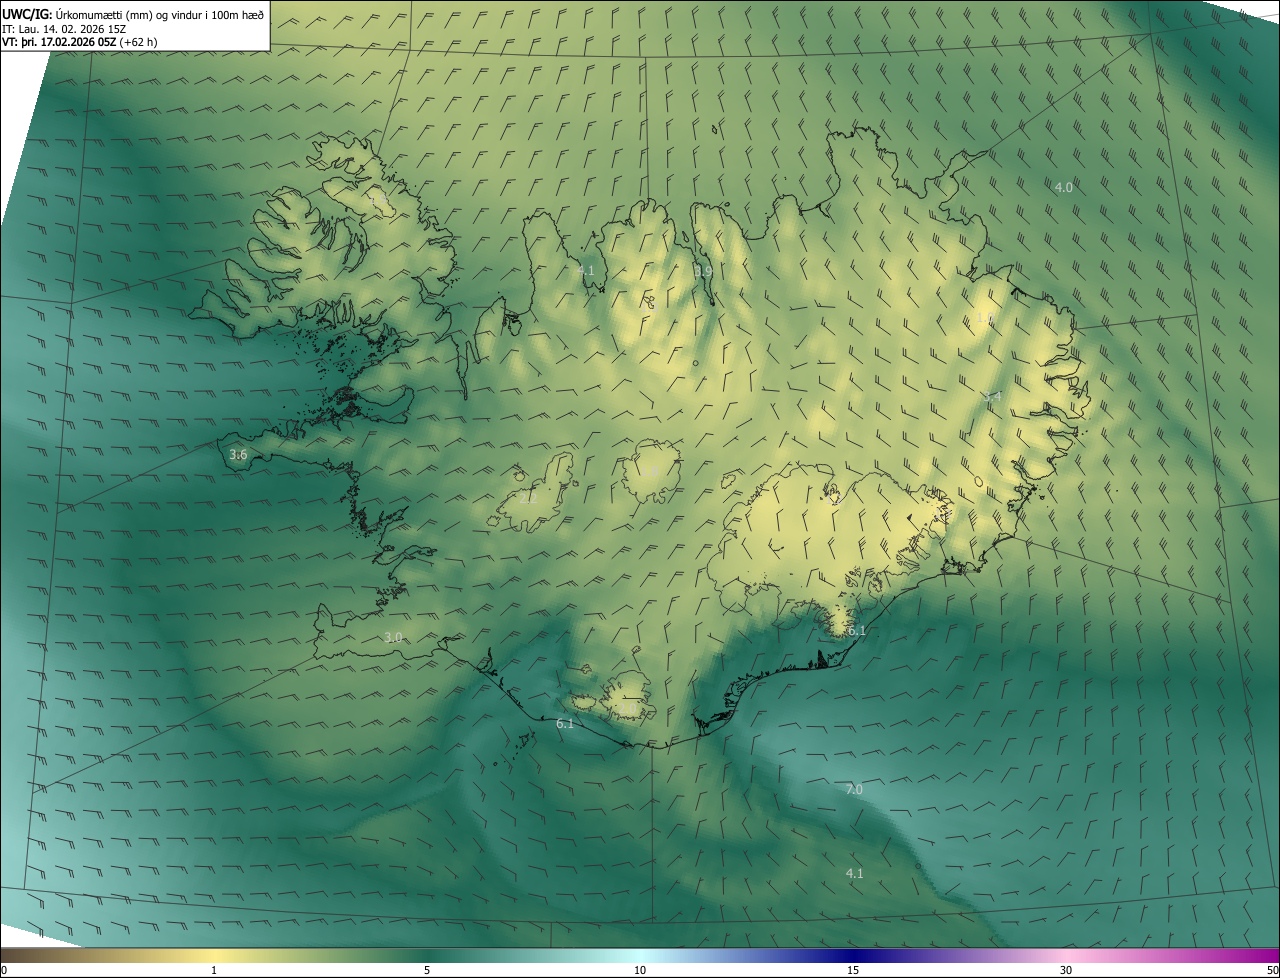The height and width of the screenshot is (978, 1280).
Task: Click the "6.1" value beside the "2.0" label
Action: (x=565, y=723)
